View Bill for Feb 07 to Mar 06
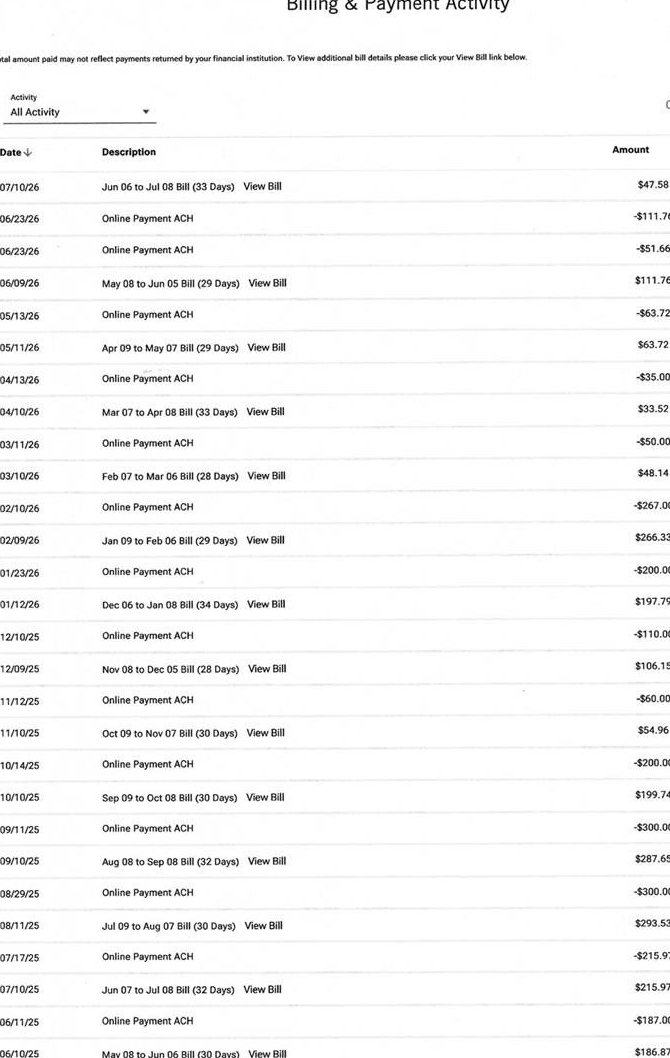670x1058 pixels. tap(267, 476)
